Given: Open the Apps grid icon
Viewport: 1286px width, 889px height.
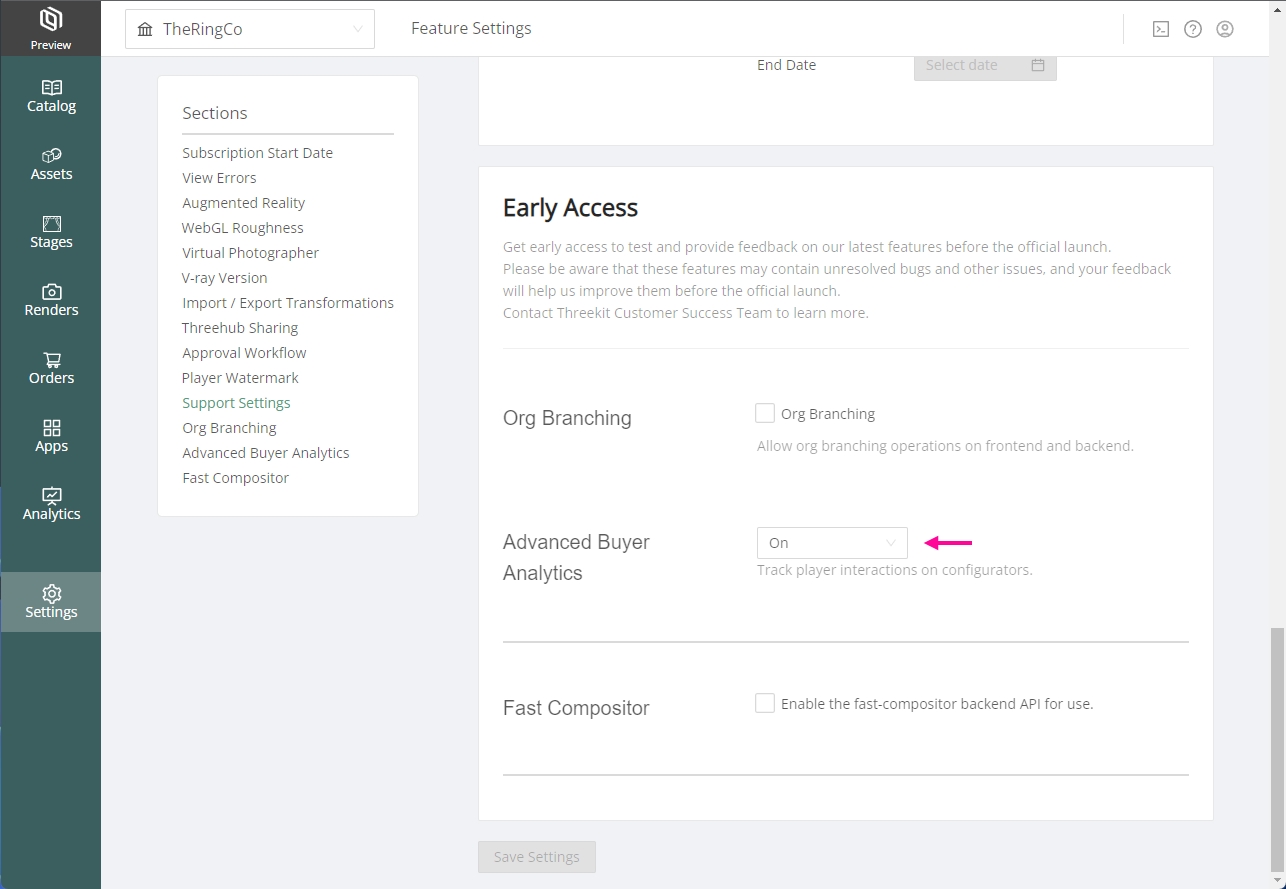Looking at the screenshot, I should pyautogui.click(x=51, y=428).
